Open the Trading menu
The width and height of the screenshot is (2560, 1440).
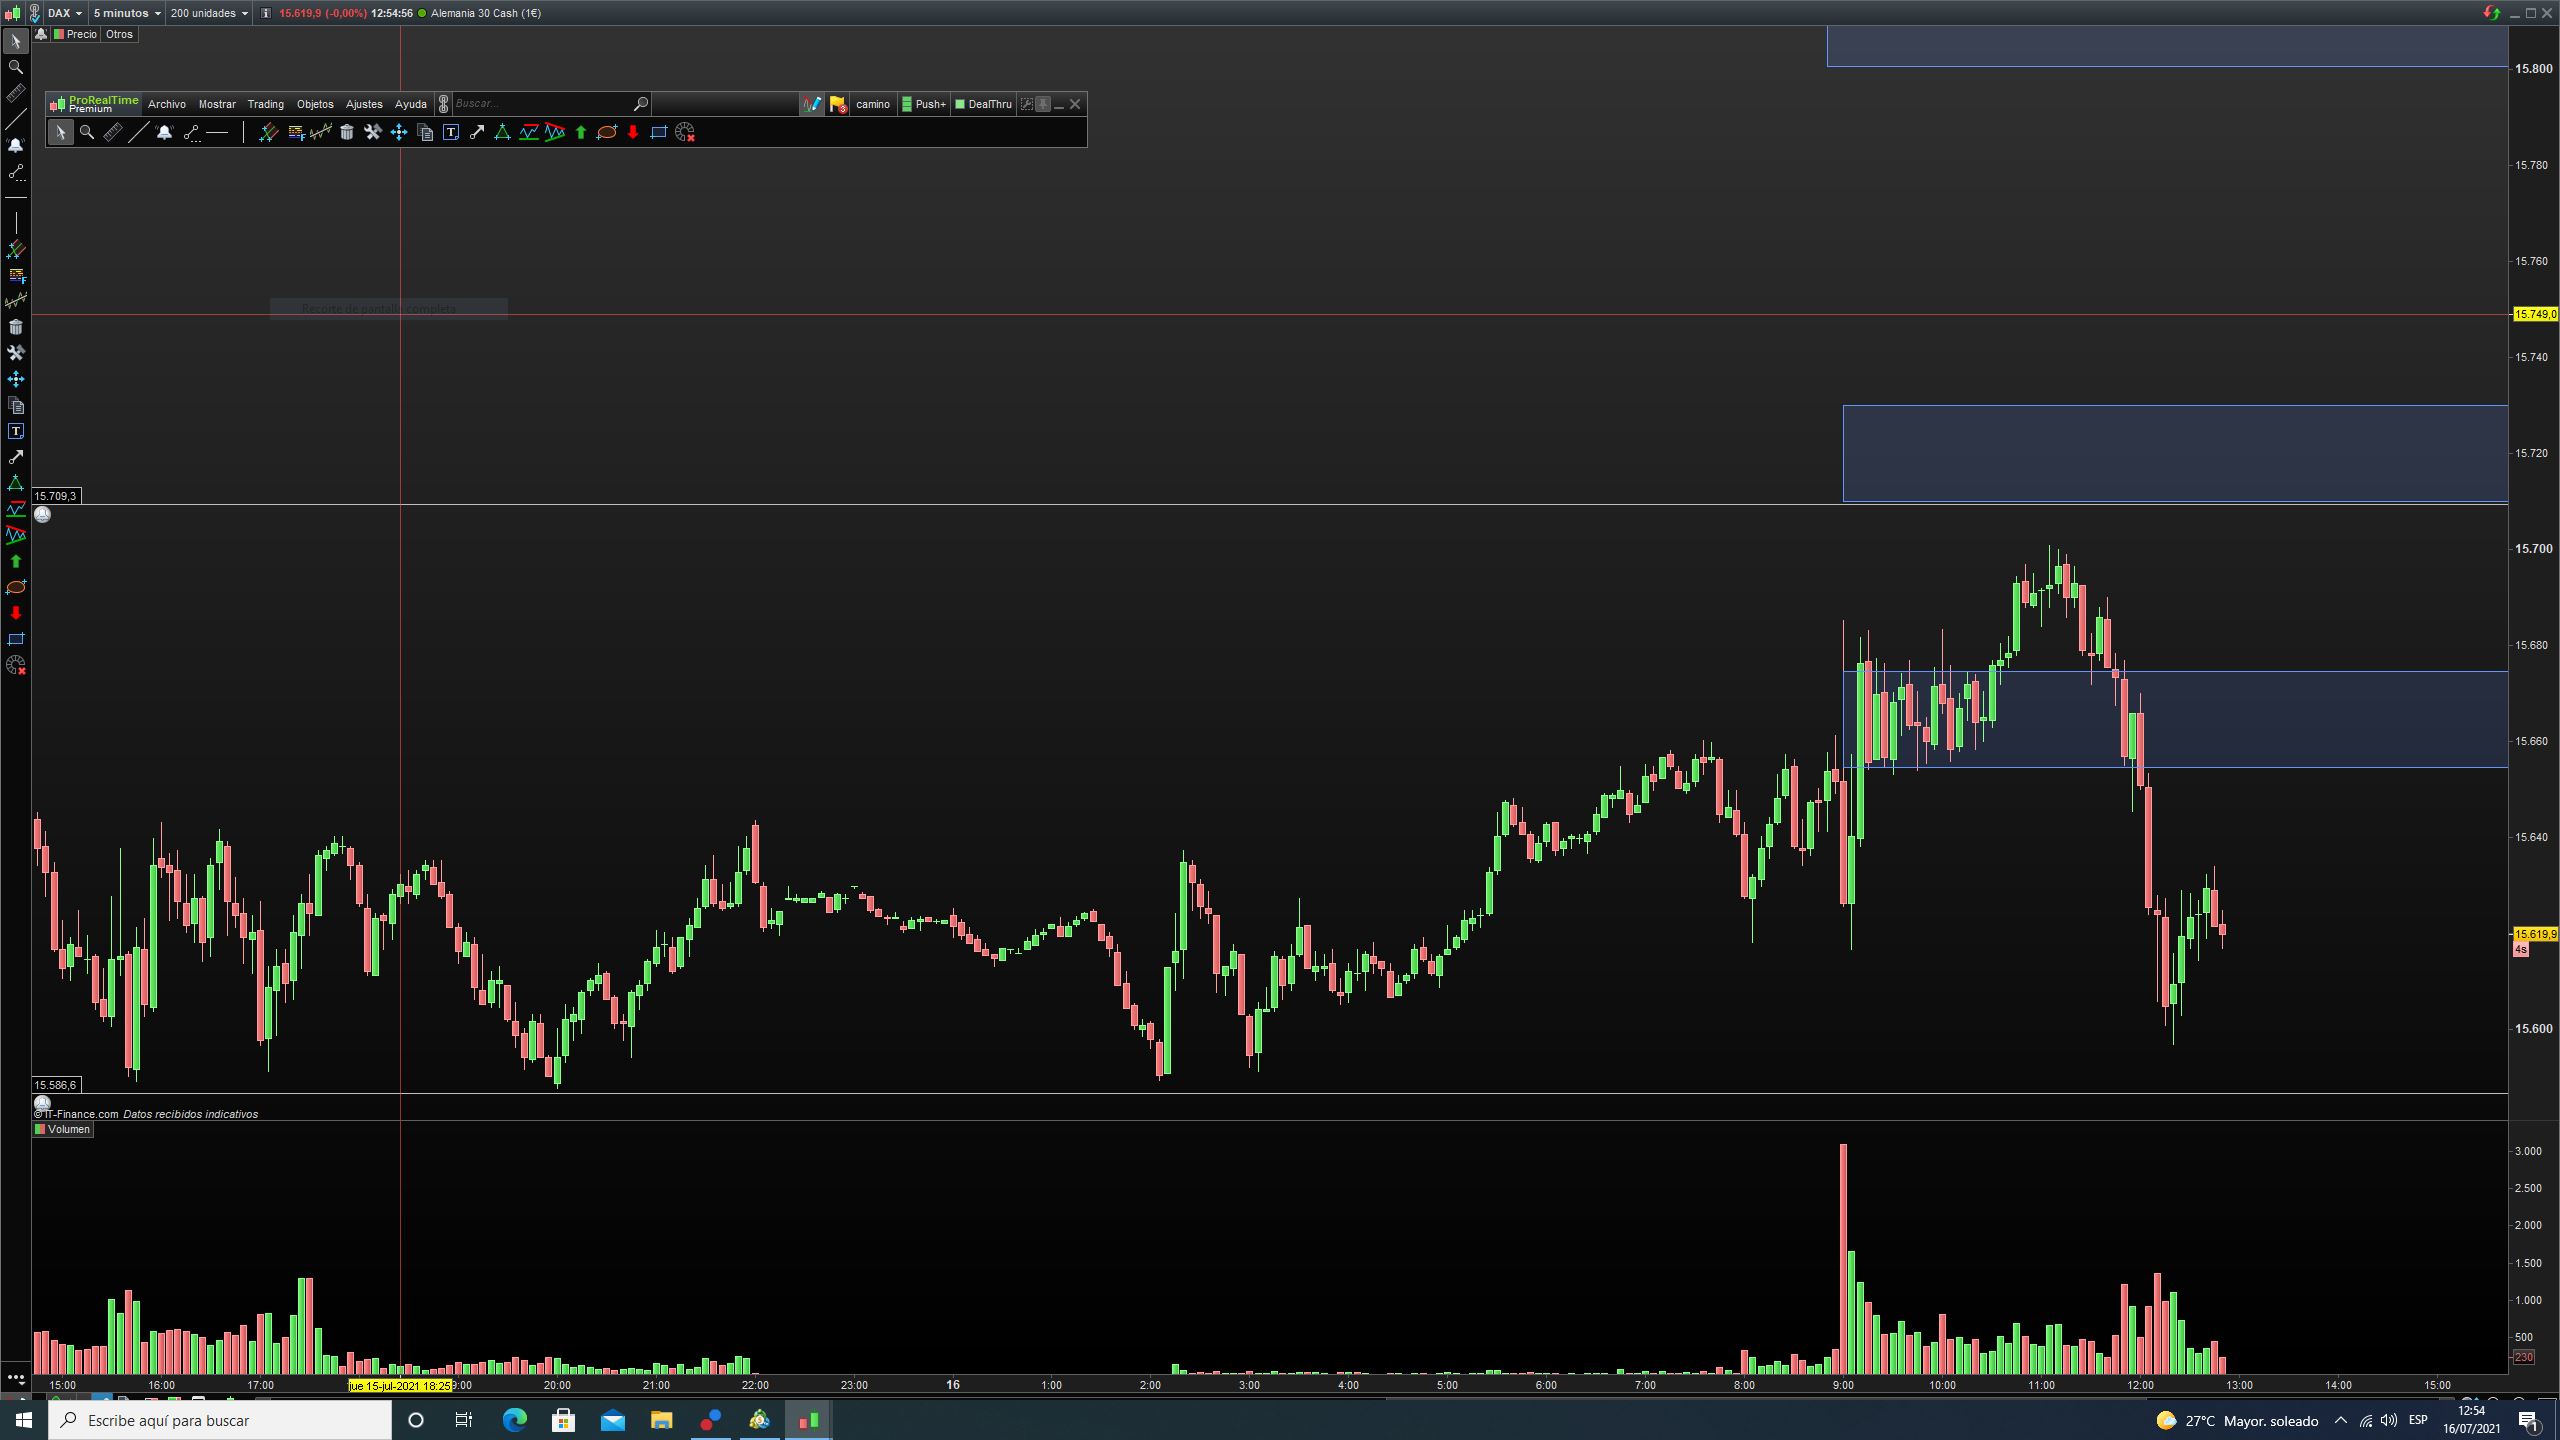(x=265, y=104)
